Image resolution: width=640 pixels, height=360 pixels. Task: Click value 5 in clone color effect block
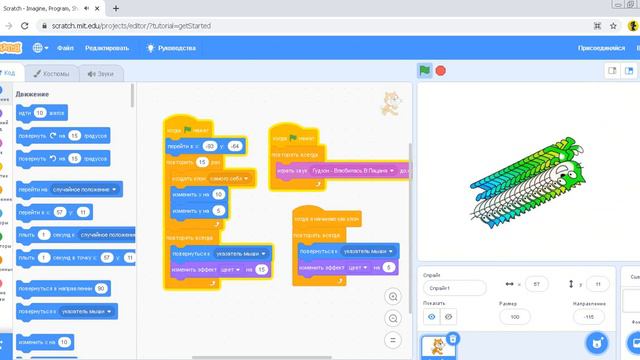[389, 267]
